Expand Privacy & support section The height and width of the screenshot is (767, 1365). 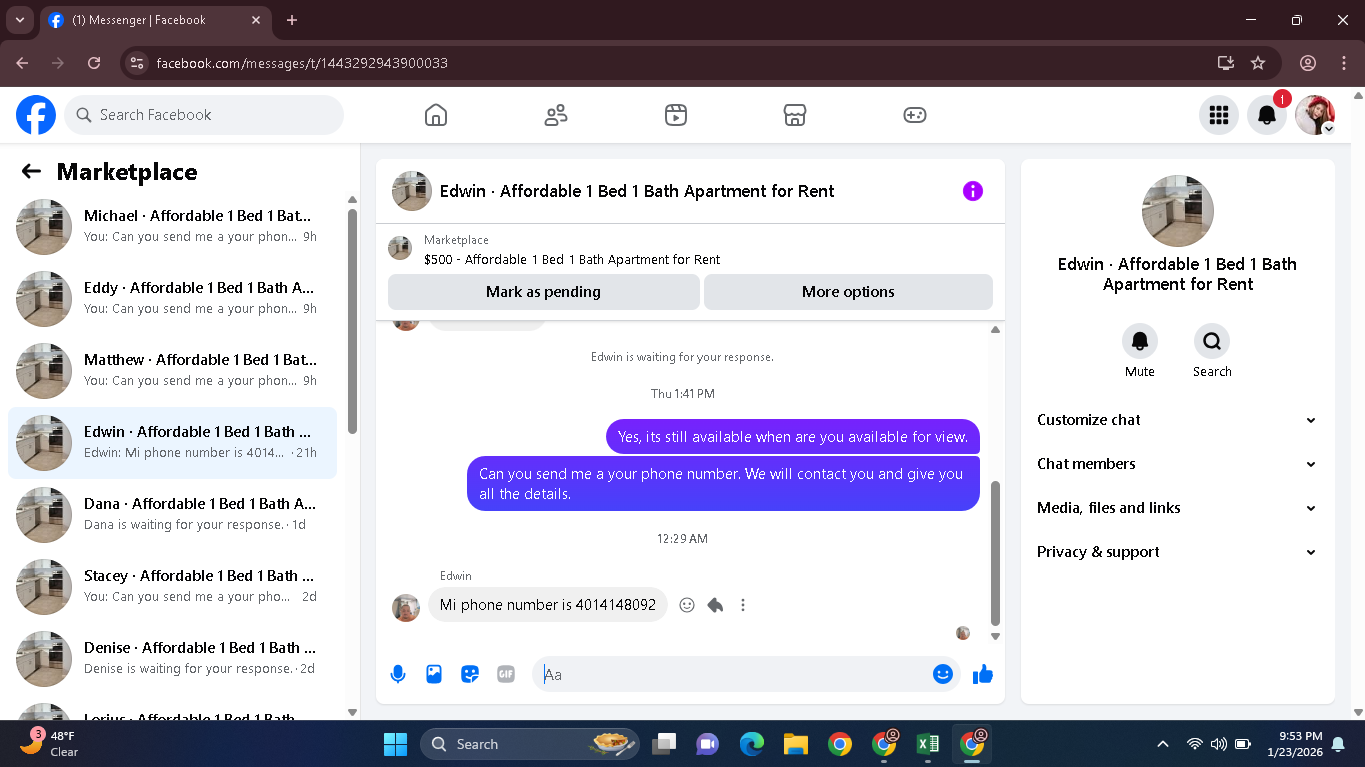coord(1177,552)
